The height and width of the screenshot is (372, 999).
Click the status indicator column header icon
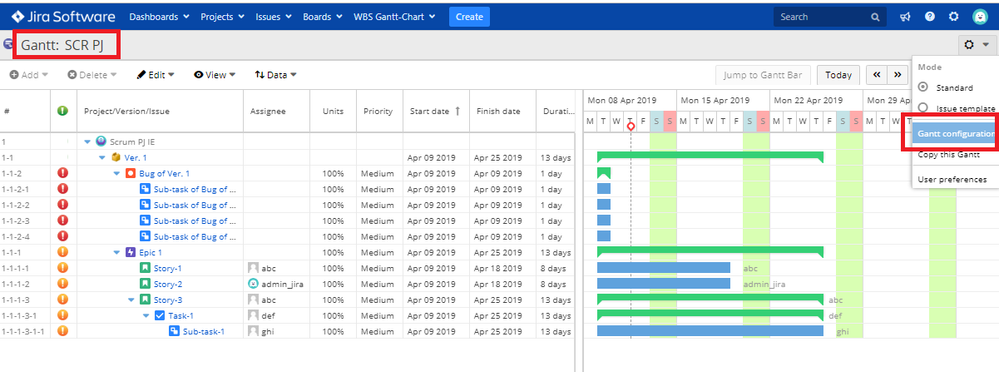[62, 111]
